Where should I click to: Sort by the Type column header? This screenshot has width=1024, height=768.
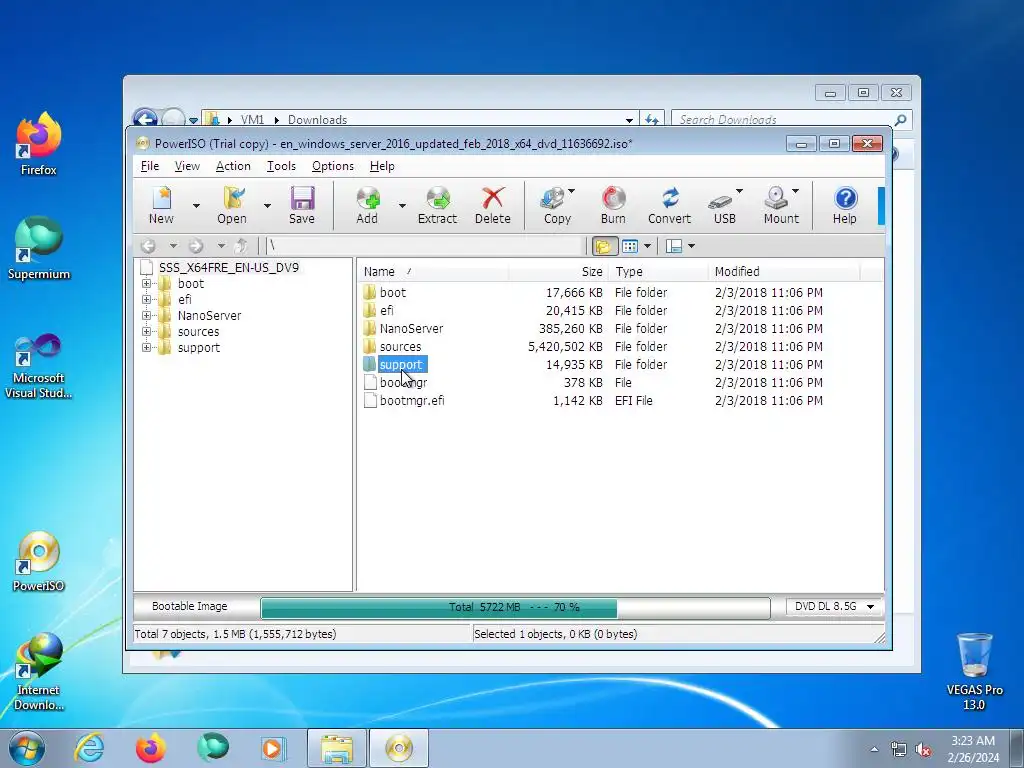pos(658,272)
